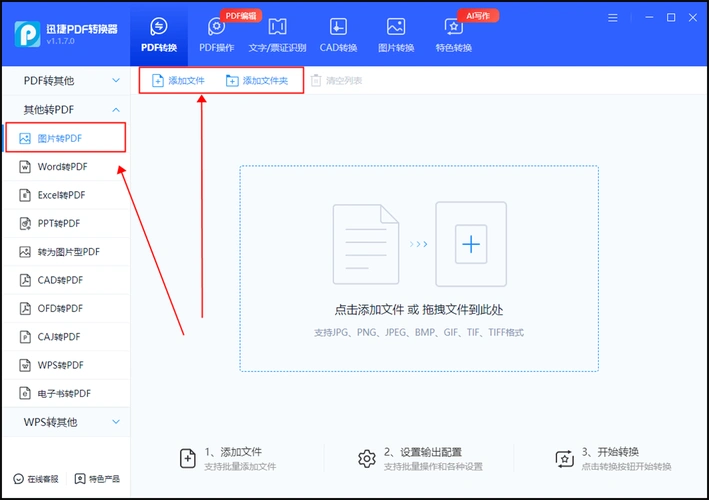Click the Excel转PDF sheet icon

pyautogui.click(x=25, y=195)
